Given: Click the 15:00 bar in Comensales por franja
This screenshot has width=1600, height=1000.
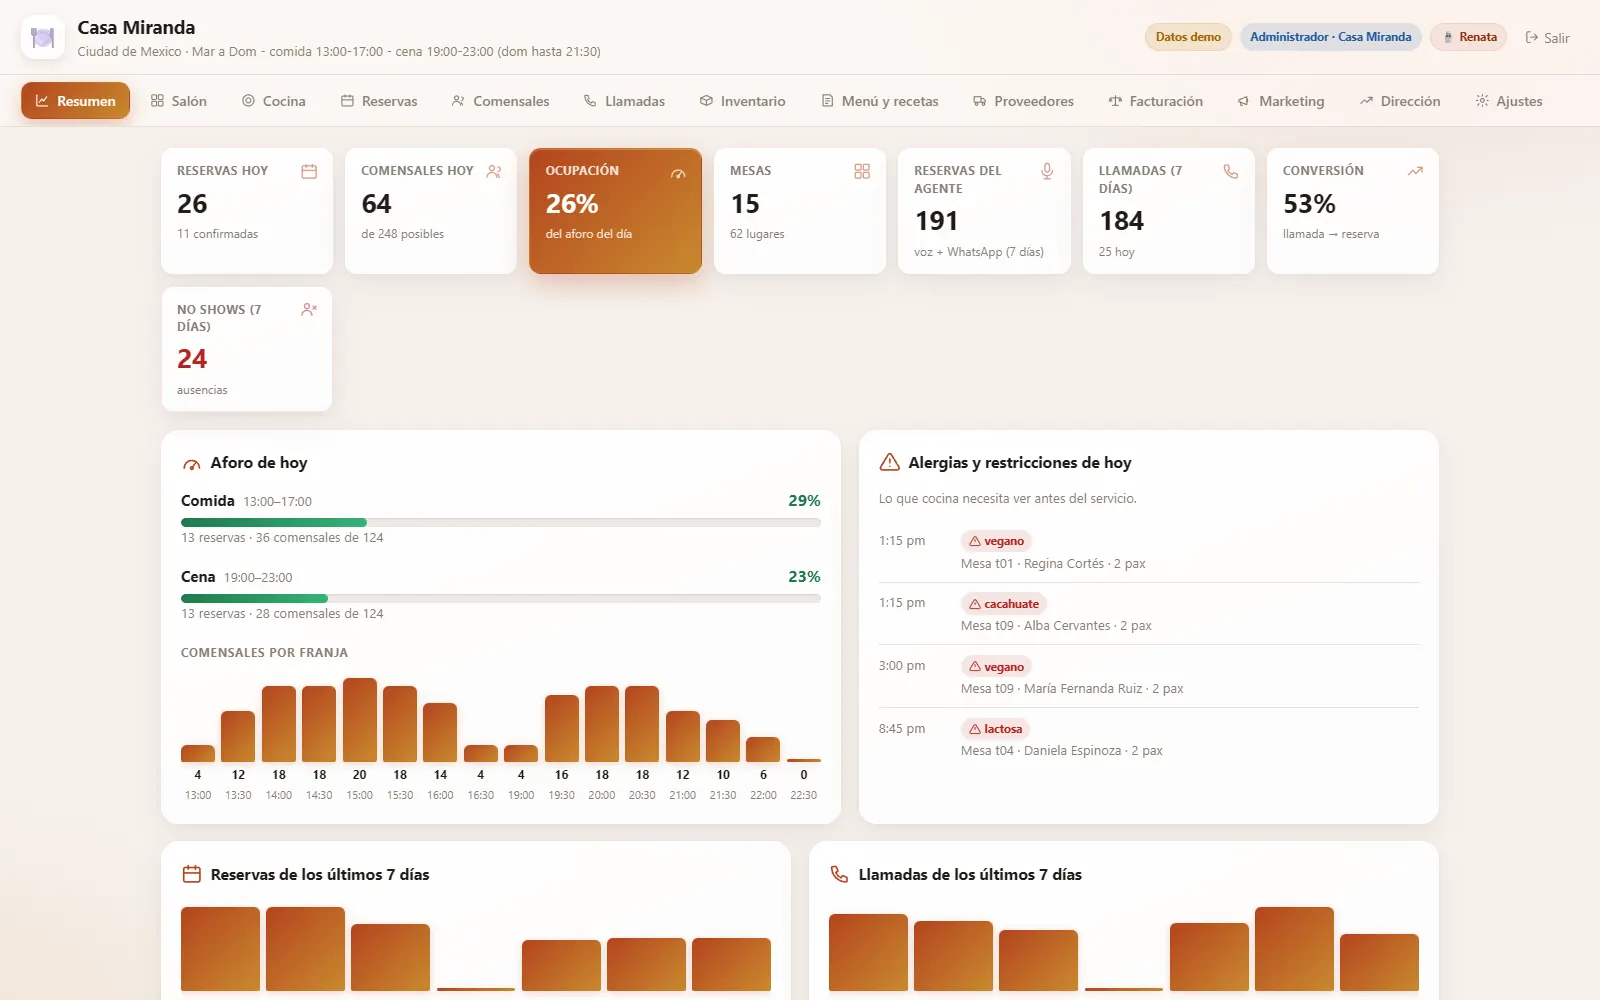Looking at the screenshot, I should pyautogui.click(x=360, y=720).
